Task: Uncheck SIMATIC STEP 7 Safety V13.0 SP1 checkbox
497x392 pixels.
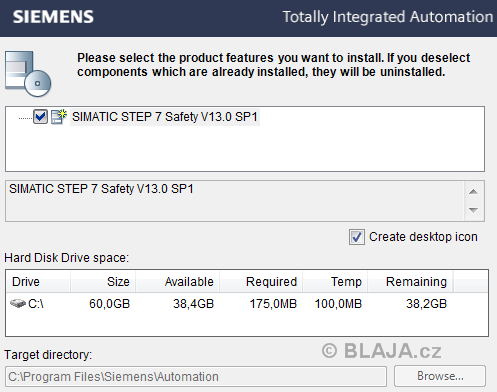Action: pyautogui.click(x=40, y=117)
